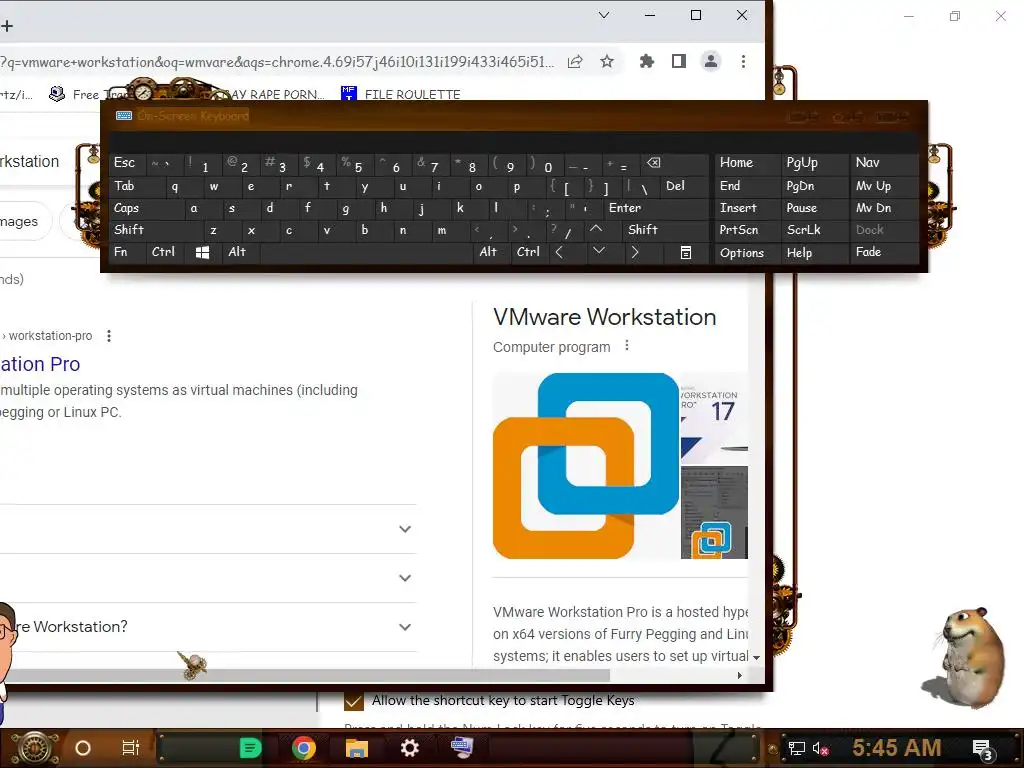Image resolution: width=1024 pixels, height=768 pixels.
Task: Expand the second People also ask question
Action: click(x=405, y=578)
